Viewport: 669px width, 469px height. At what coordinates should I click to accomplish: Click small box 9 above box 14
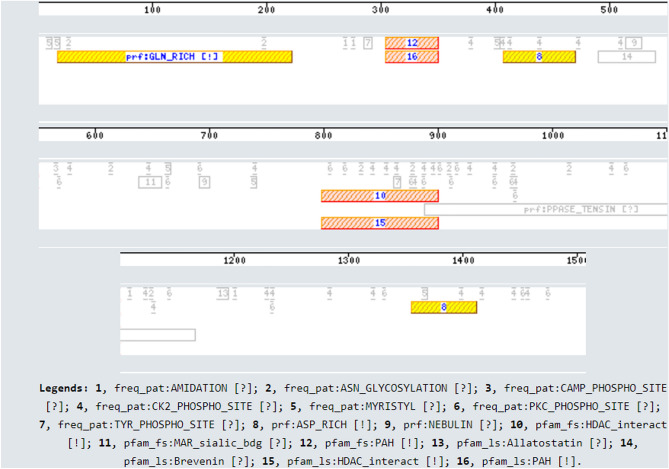634,43
